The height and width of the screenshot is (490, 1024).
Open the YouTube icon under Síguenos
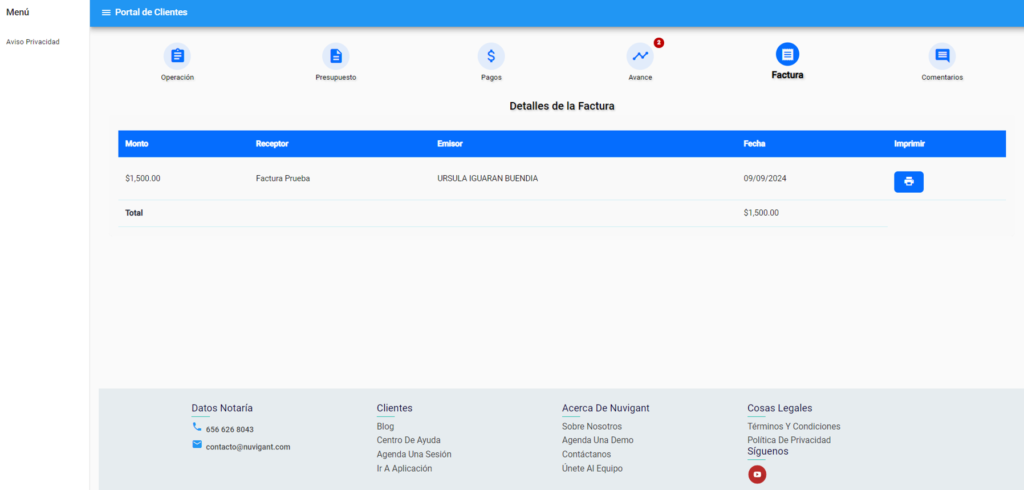[x=757, y=474]
